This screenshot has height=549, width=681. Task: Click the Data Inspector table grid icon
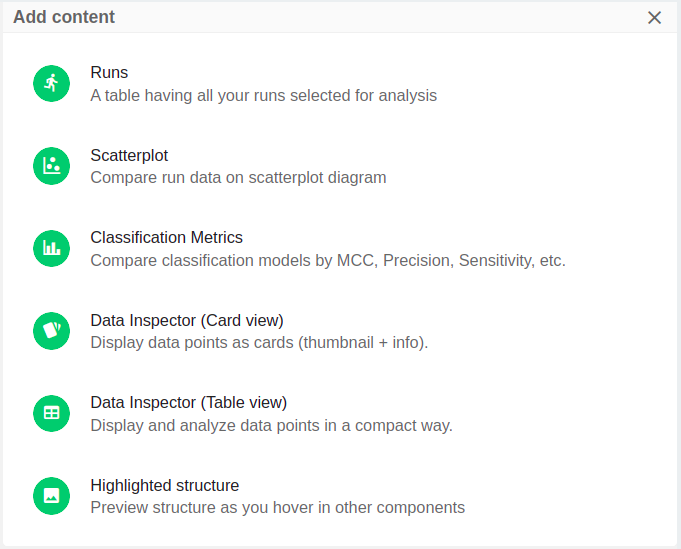coord(51,413)
